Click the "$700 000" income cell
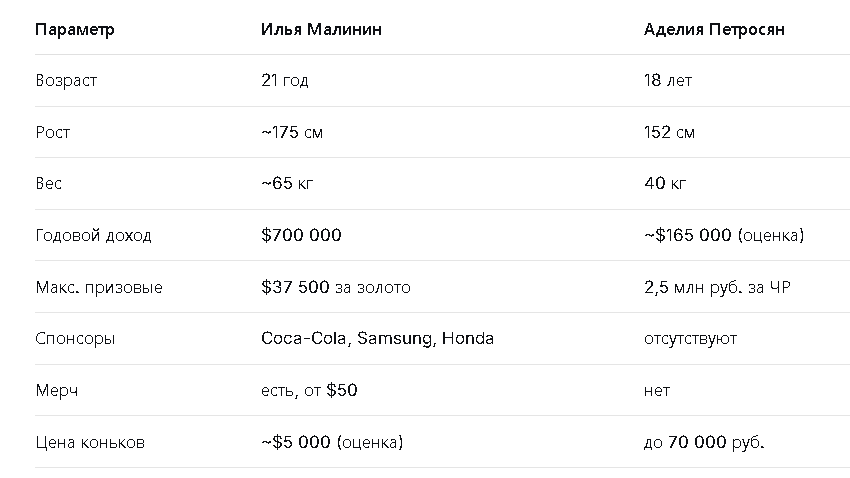 pos(301,235)
